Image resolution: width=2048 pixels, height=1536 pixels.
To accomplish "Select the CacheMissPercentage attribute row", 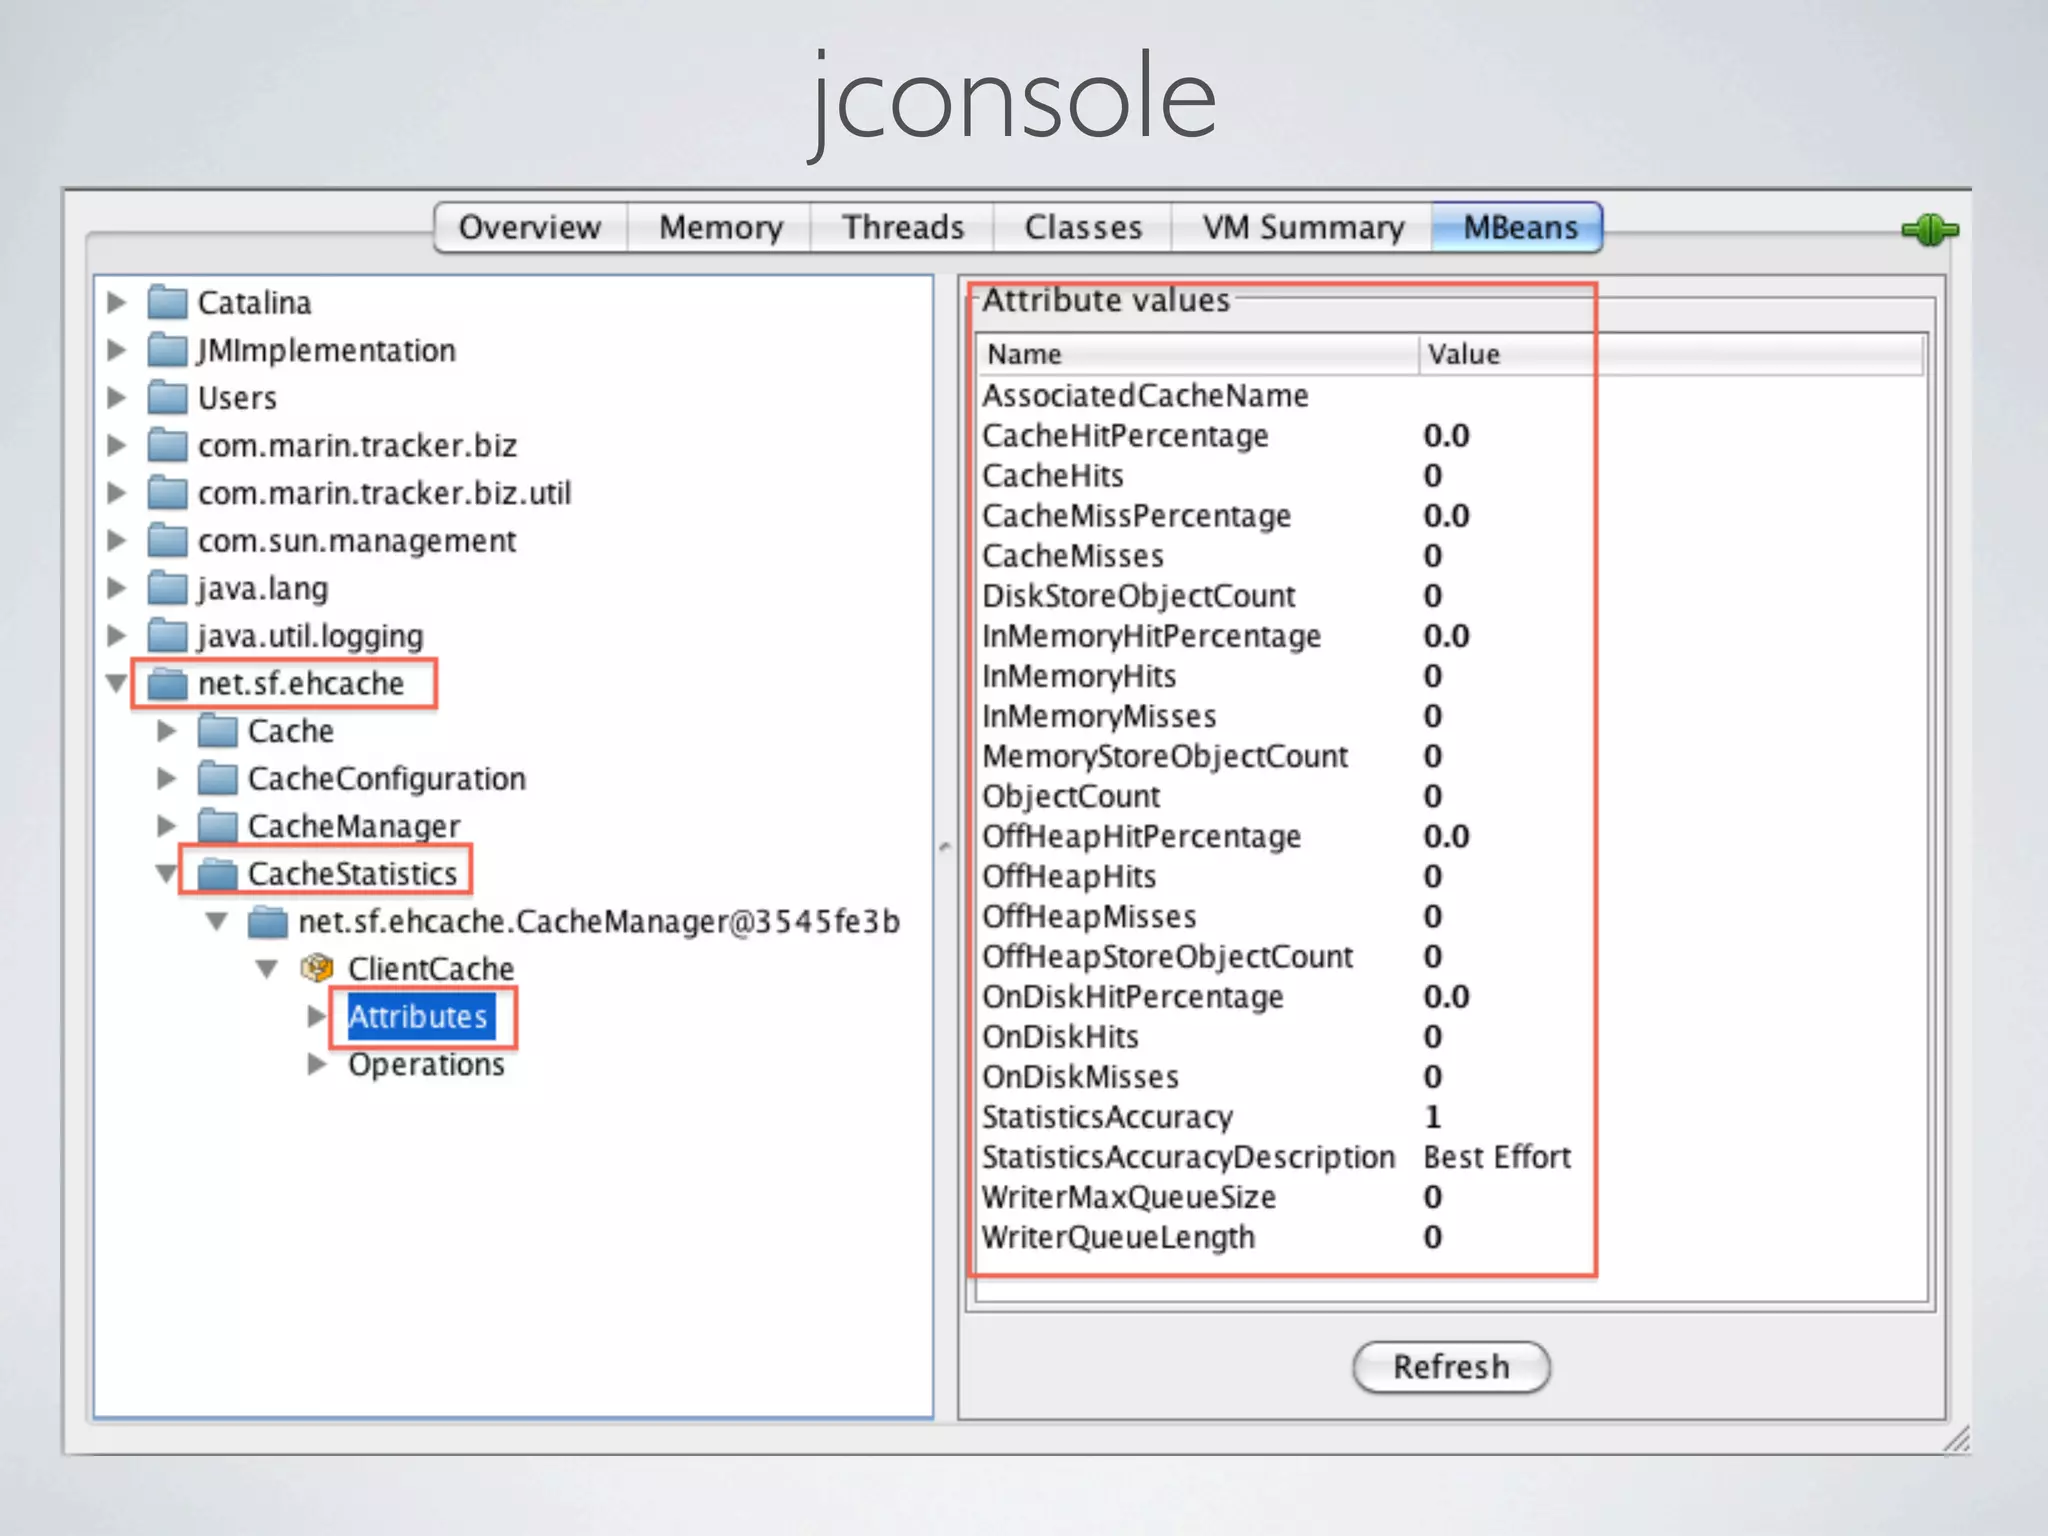I will pyautogui.click(x=1451, y=516).
